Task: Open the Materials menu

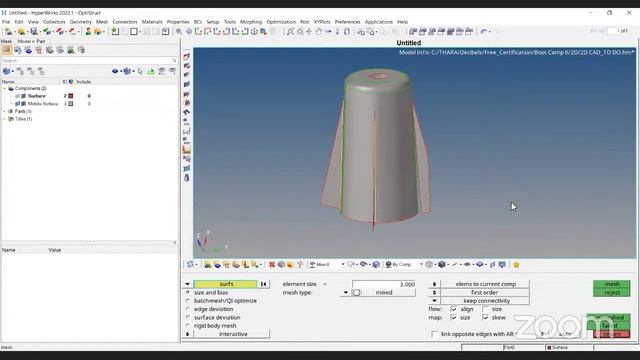Action: point(152,22)
